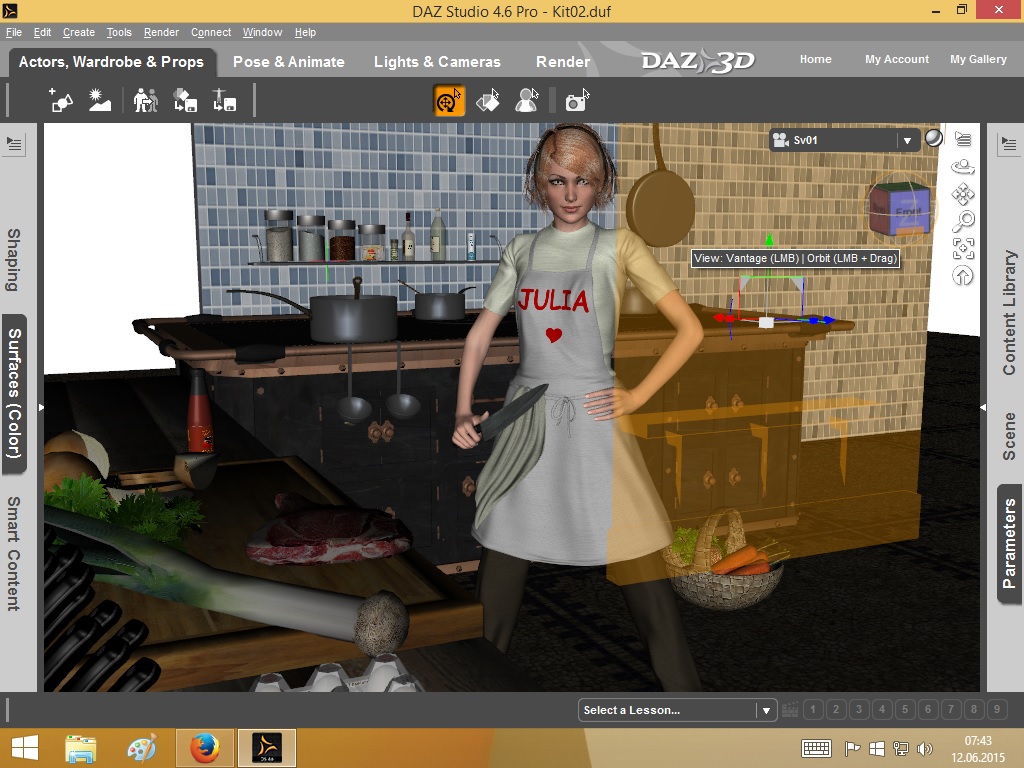Open the Content Library side tab
1024x768 pixels.
[x=1010, y=312]
